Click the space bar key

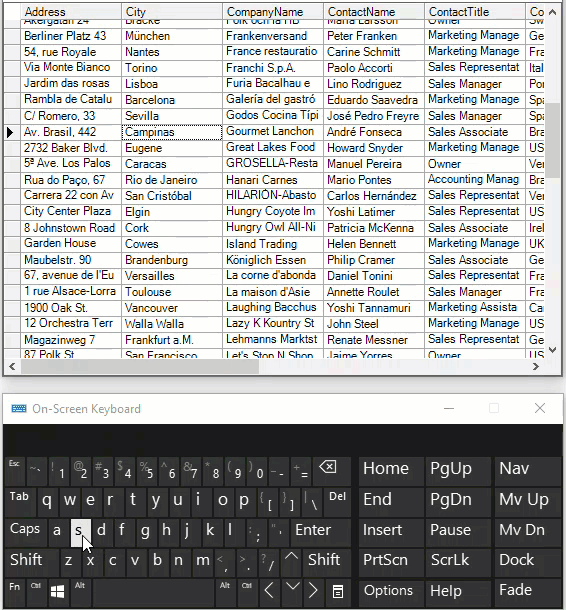tap(153, 591)
